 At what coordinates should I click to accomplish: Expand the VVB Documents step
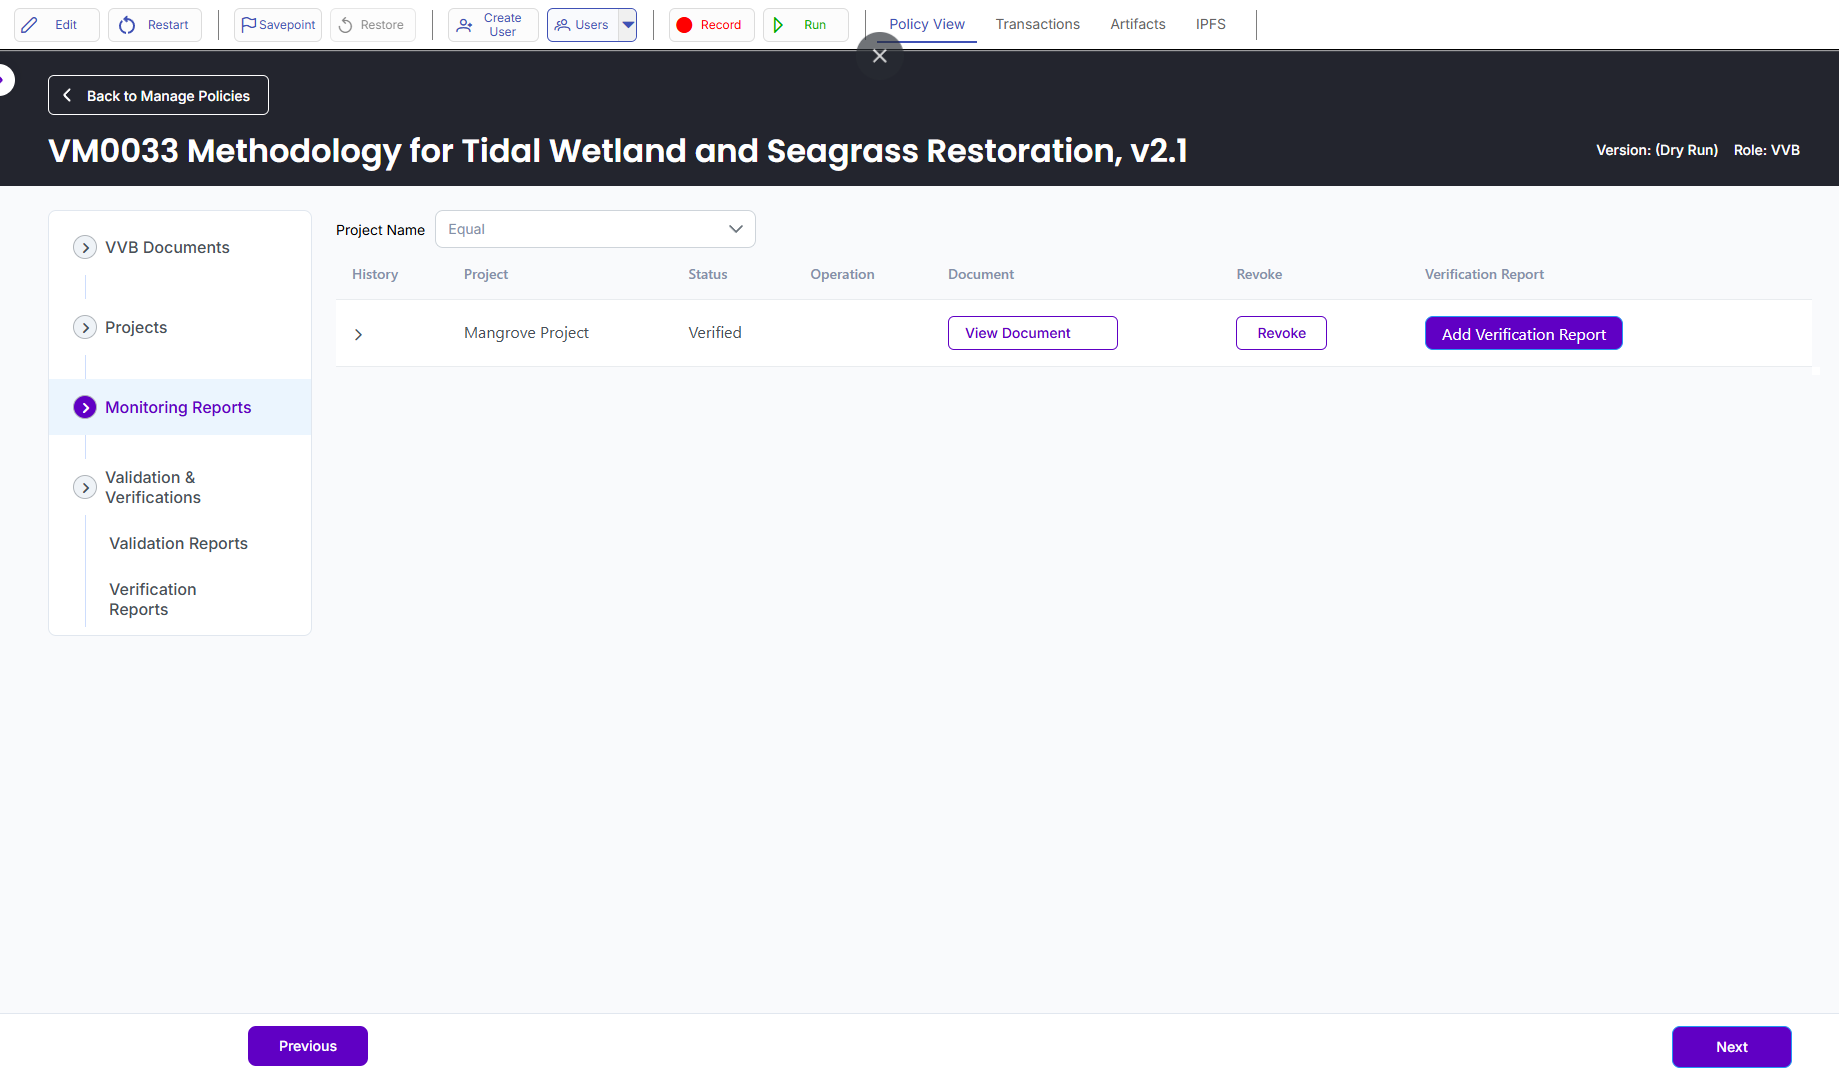point(85,247)
